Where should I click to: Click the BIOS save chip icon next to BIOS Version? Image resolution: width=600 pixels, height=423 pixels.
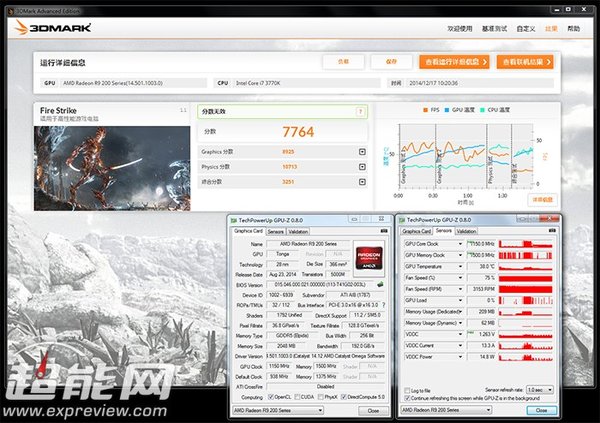tap(380, 284)
